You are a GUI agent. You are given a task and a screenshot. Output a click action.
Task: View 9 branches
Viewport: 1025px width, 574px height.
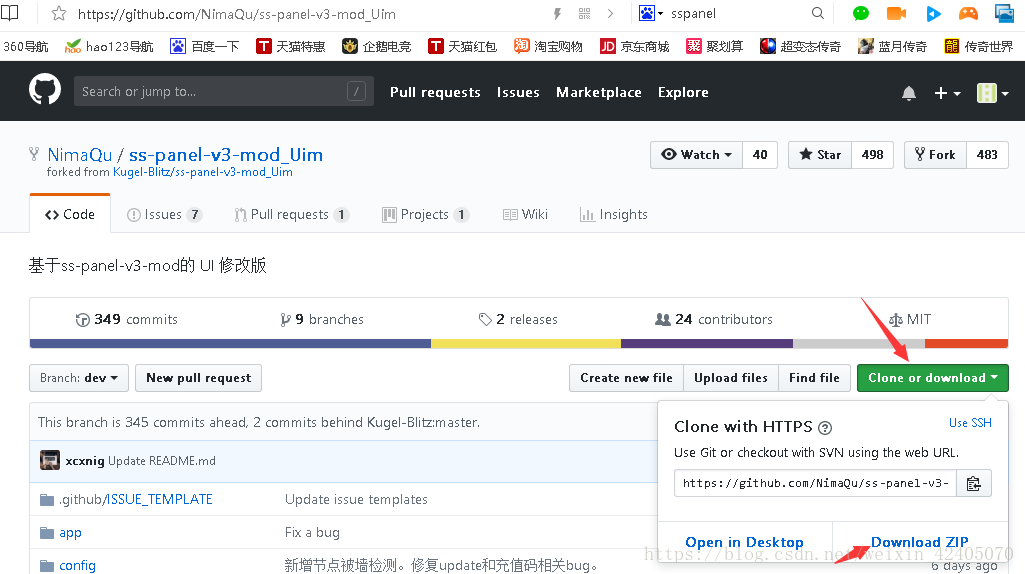[x=322, y=319]
